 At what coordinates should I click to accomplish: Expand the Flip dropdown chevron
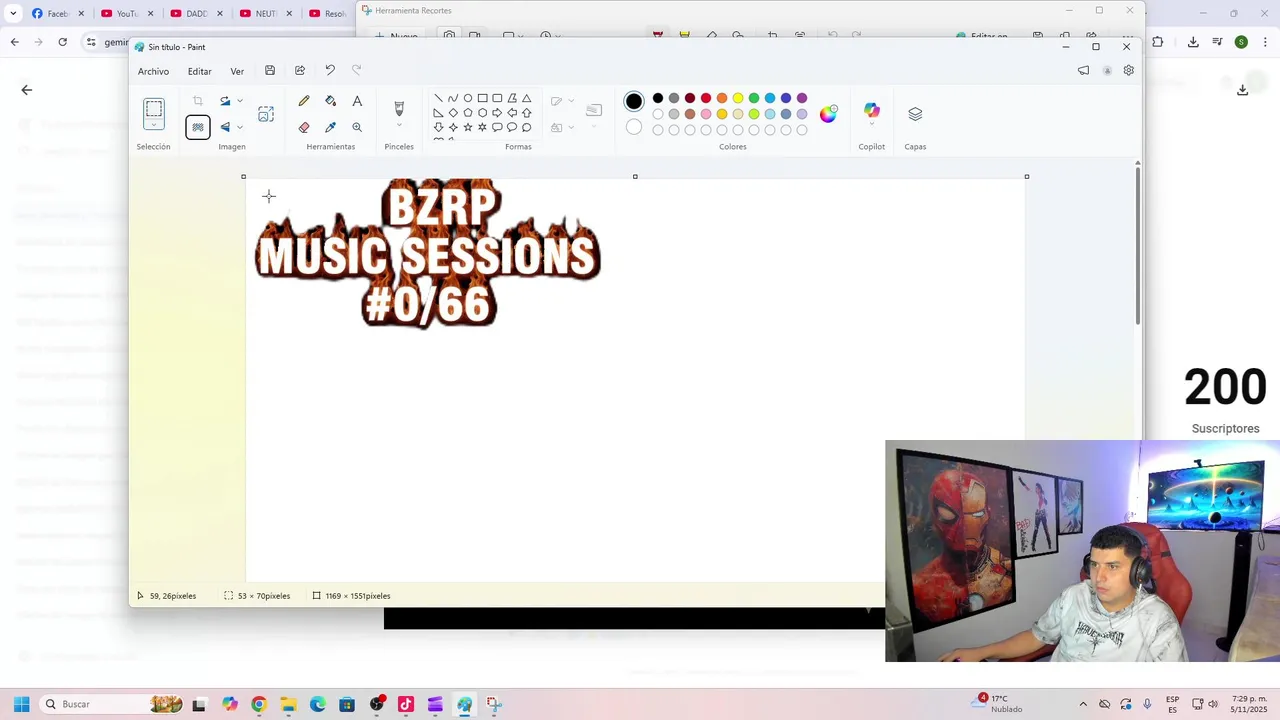point(240,127)
